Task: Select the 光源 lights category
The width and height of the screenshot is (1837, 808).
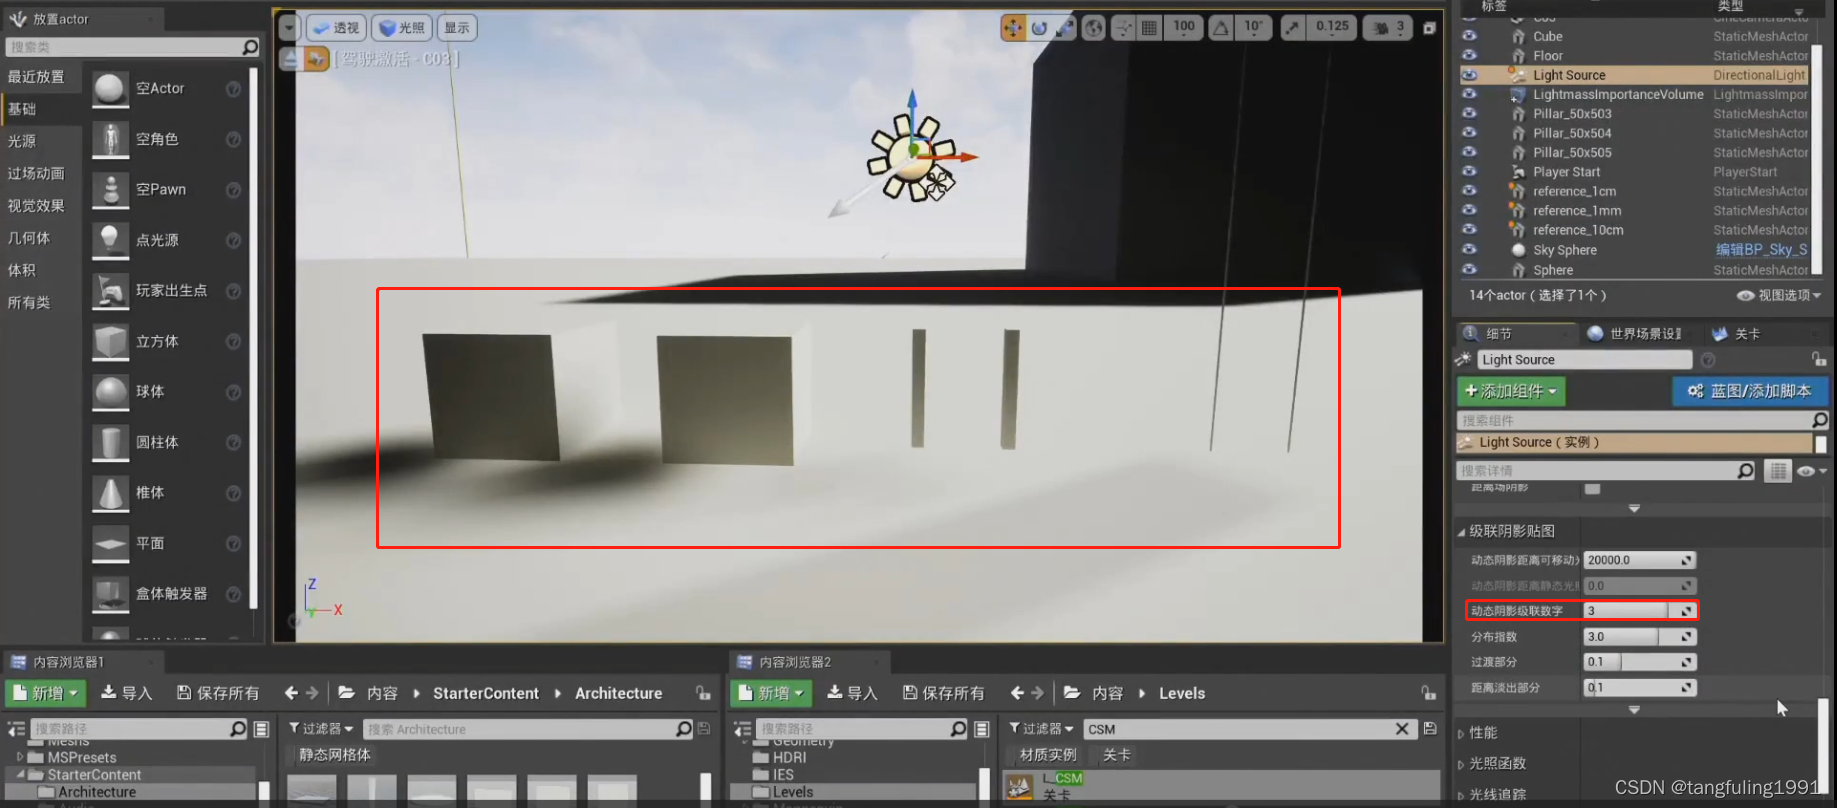Action: pos(22,141)
